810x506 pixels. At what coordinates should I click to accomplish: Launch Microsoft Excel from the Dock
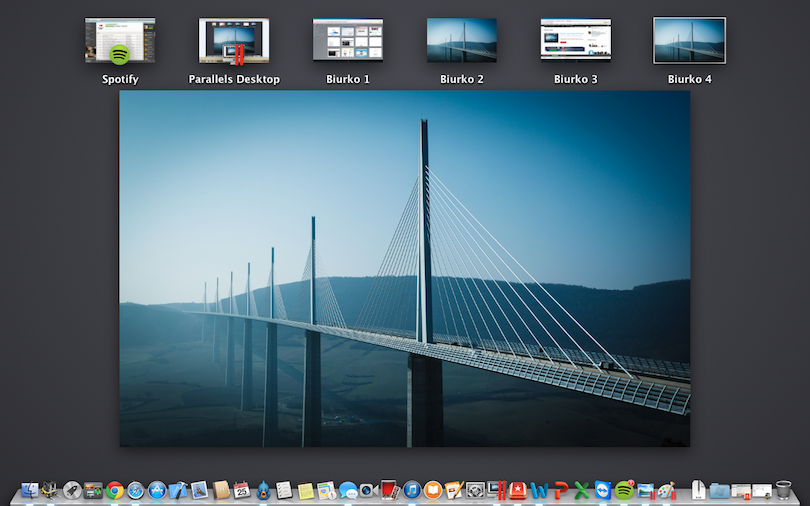(x=582, y=490)
